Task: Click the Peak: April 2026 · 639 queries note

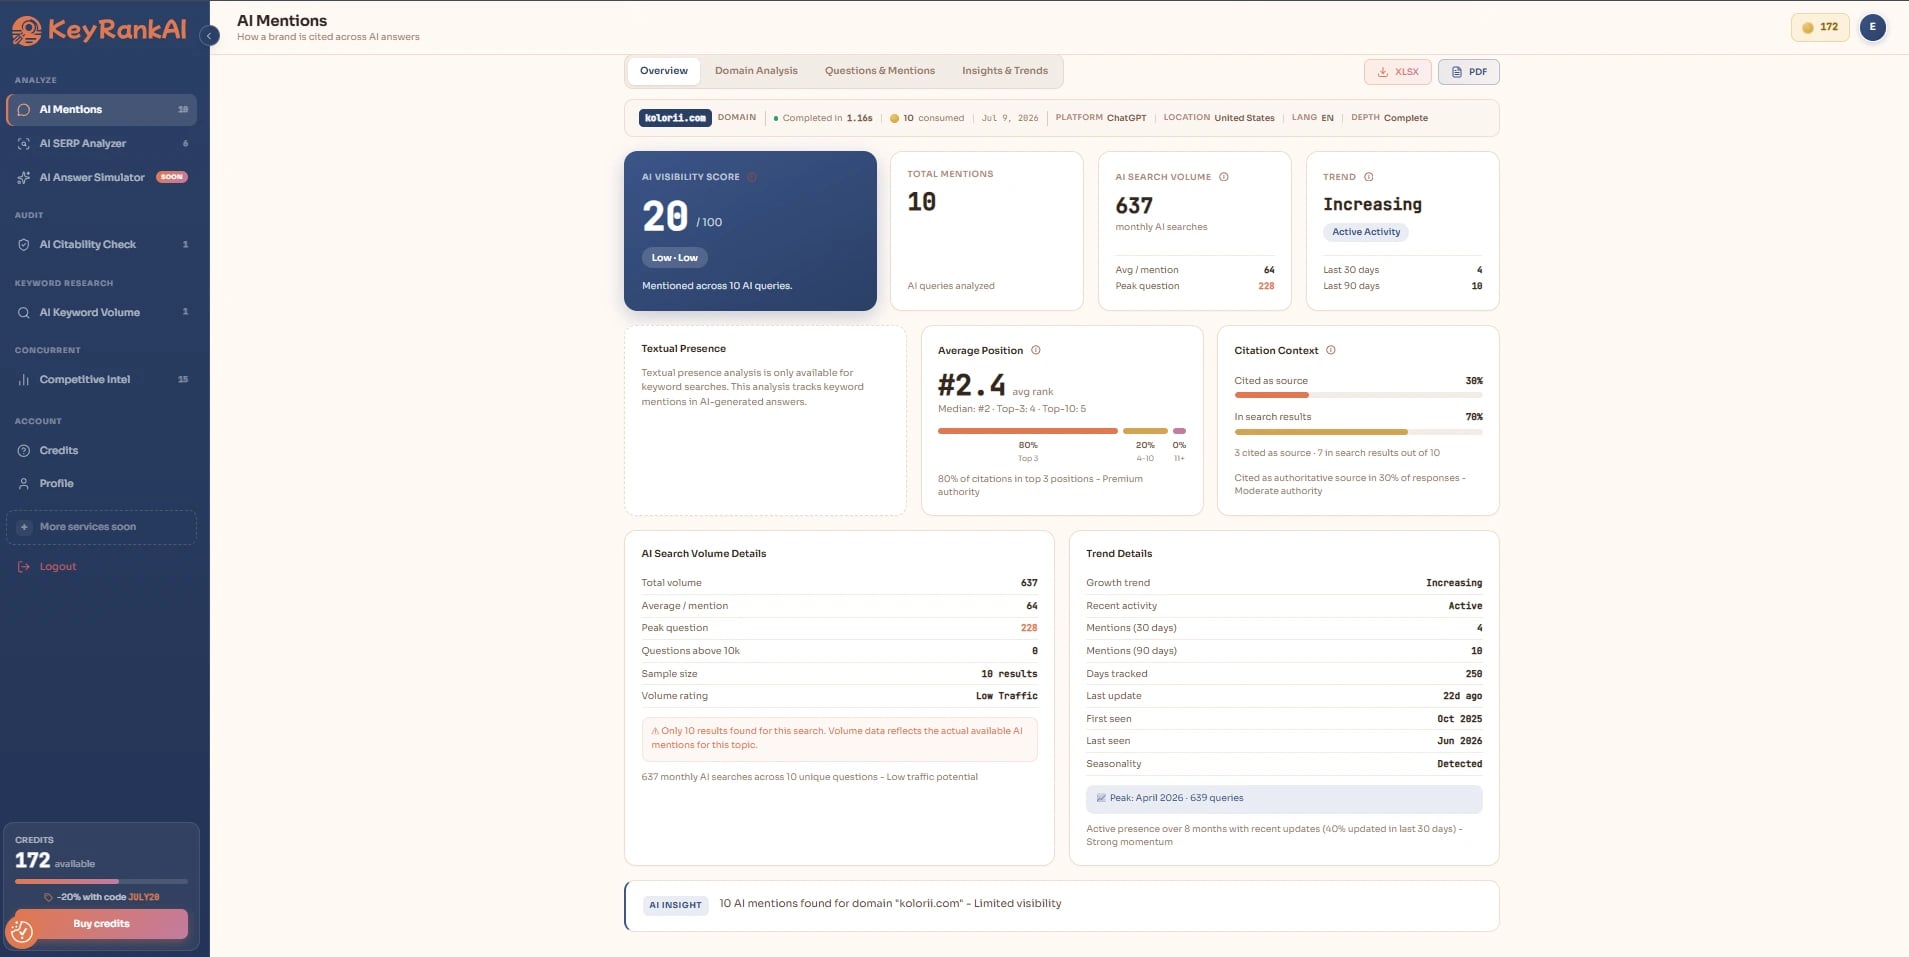Action: [x=1284, y=798]
